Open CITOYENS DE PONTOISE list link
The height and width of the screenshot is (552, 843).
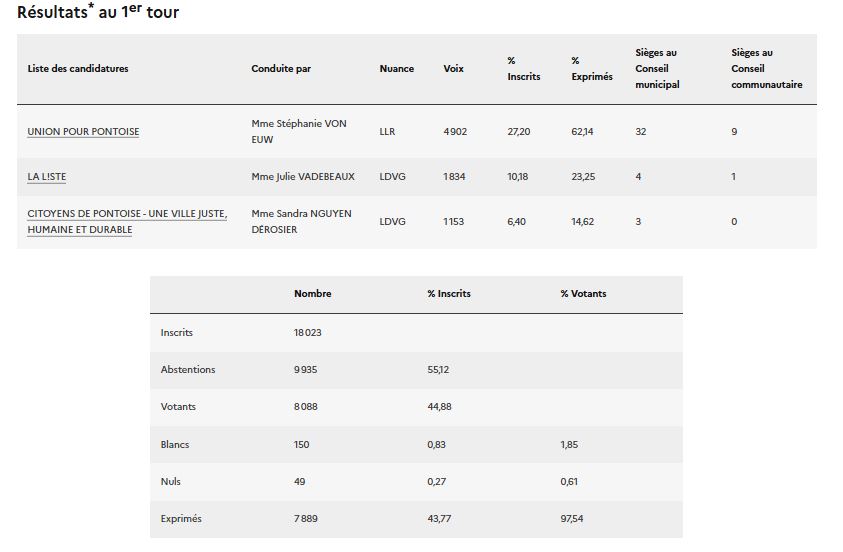point(127,221)
